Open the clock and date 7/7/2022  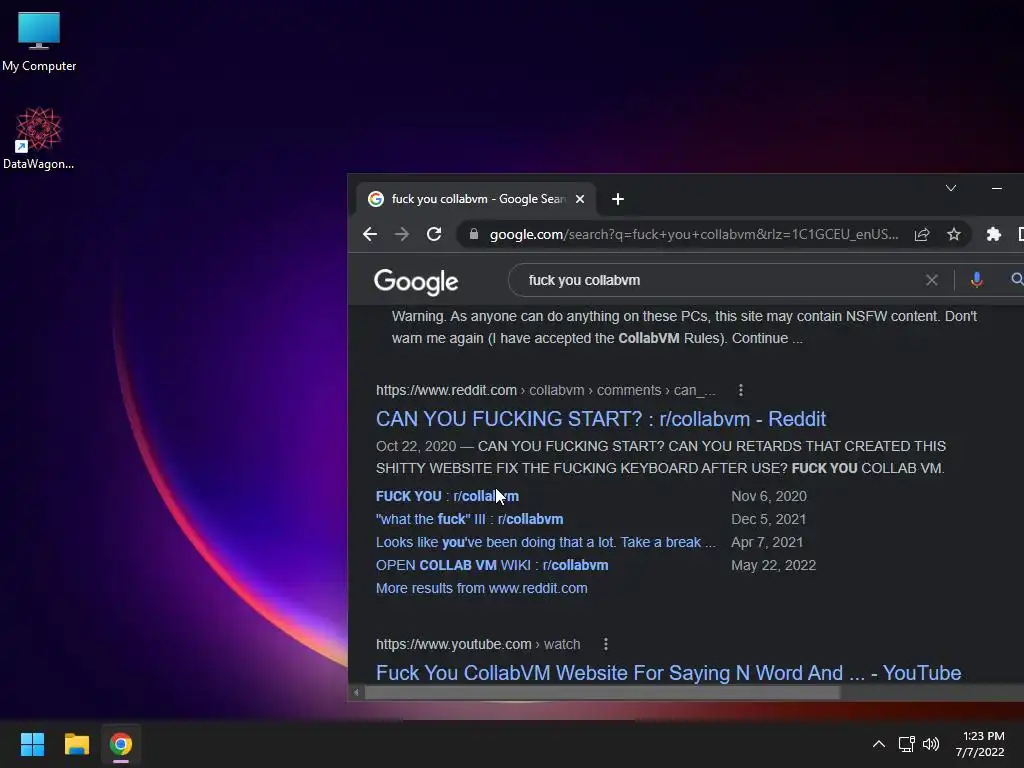click(980, 744)
